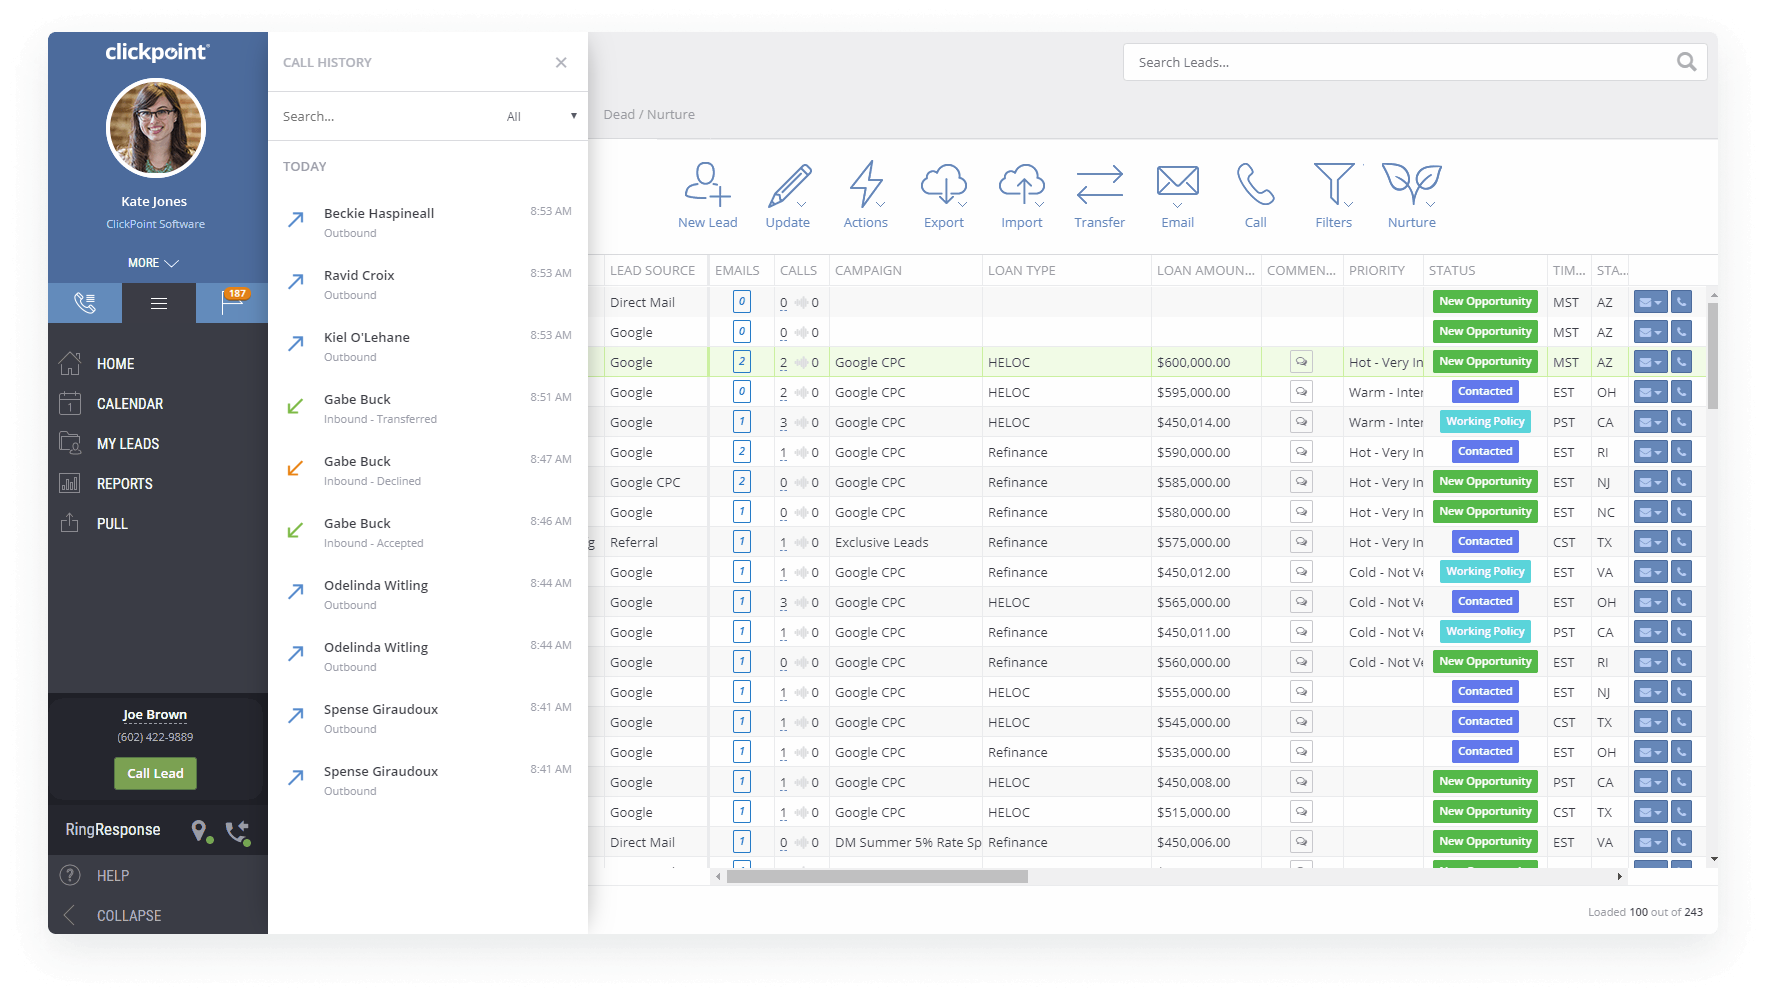
Task: Switch to Dead / Nurture tab
Action: coord(649,114)
